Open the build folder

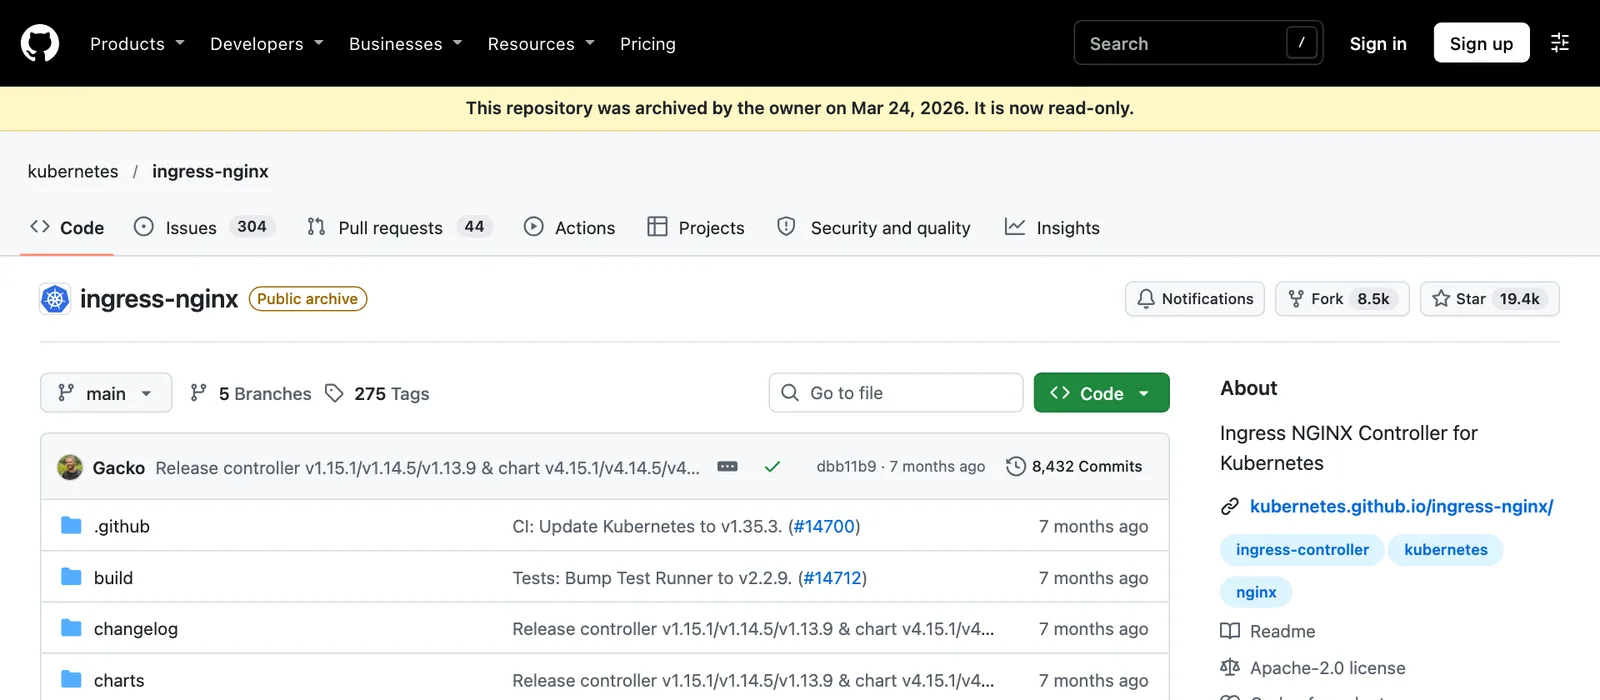[x=113, y=578]
